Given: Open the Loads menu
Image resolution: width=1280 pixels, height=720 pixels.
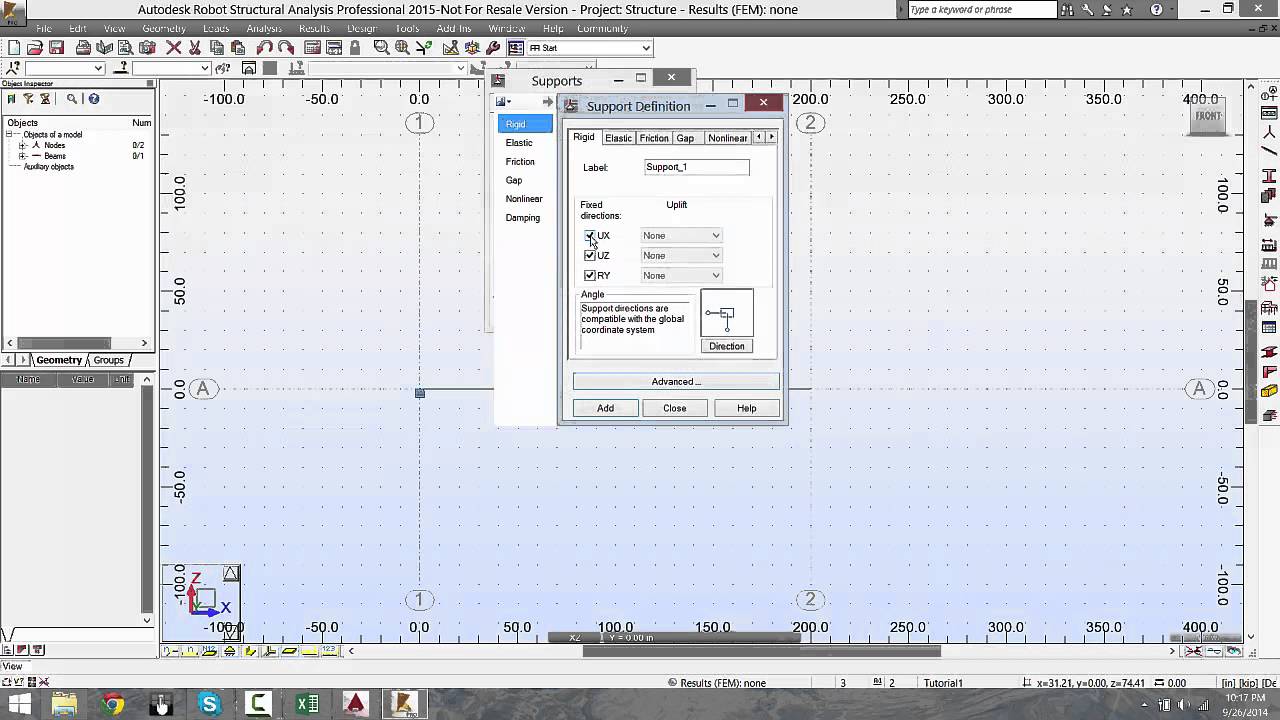Looking at the screenshot, I should click(216, 29).
